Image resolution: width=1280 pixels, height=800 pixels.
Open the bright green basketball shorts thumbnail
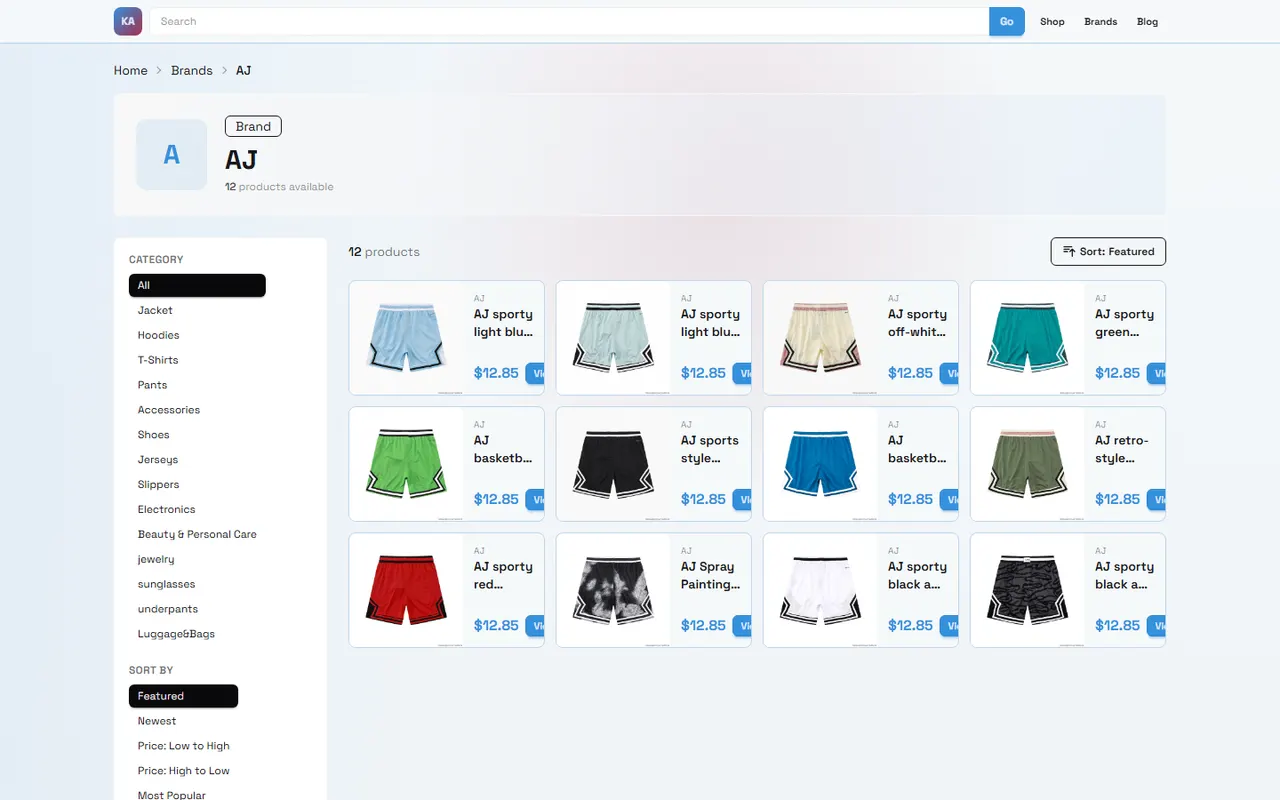[406, 464]
